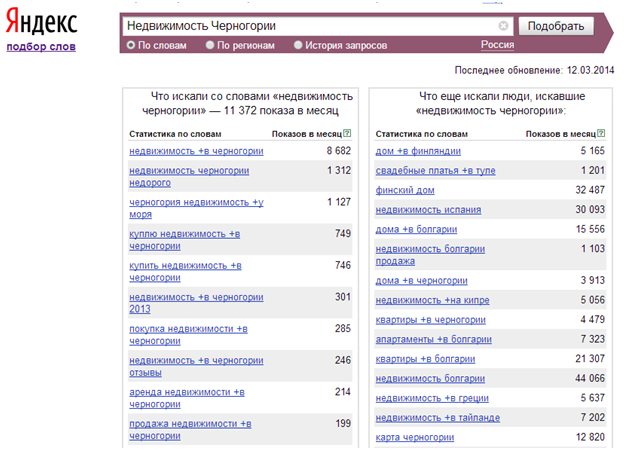
Task: Open 'аренда недвижимости +в черногории' link
Action: (x=187, y=398)
